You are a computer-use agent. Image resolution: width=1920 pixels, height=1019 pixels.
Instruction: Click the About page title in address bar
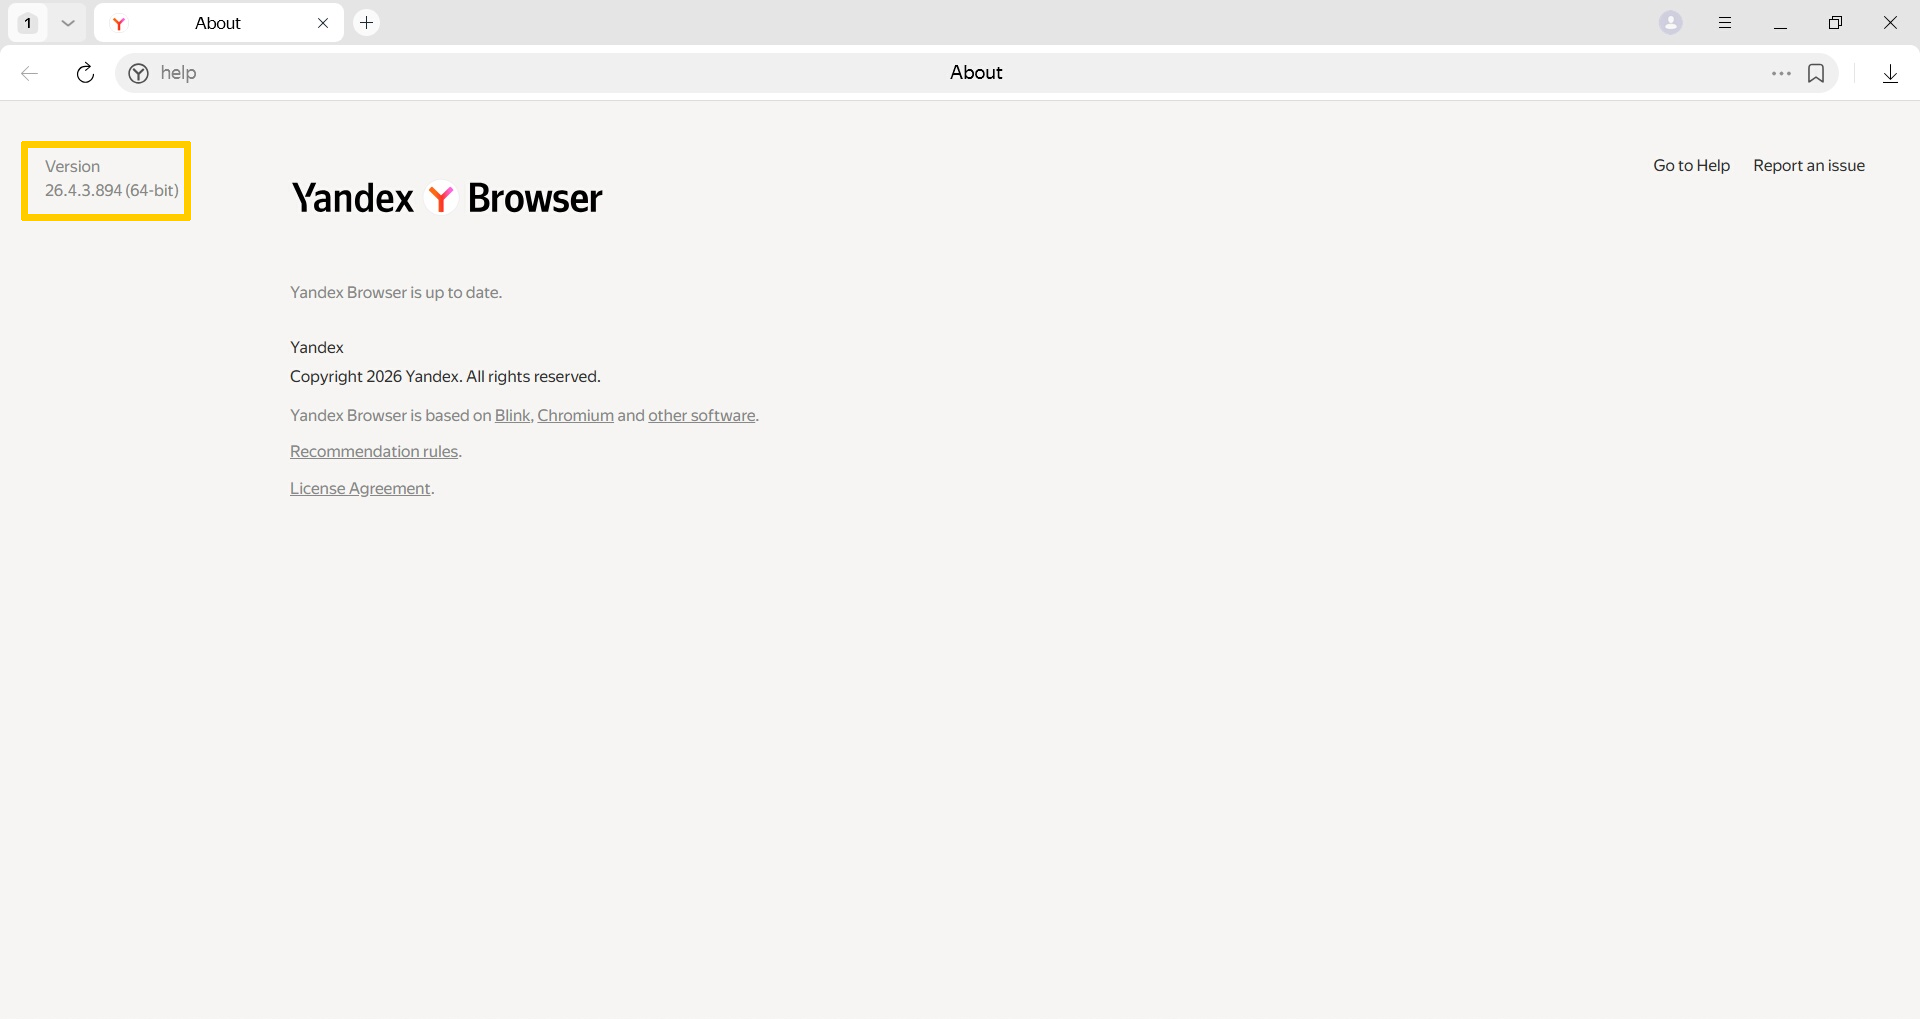tap(976, 73)
